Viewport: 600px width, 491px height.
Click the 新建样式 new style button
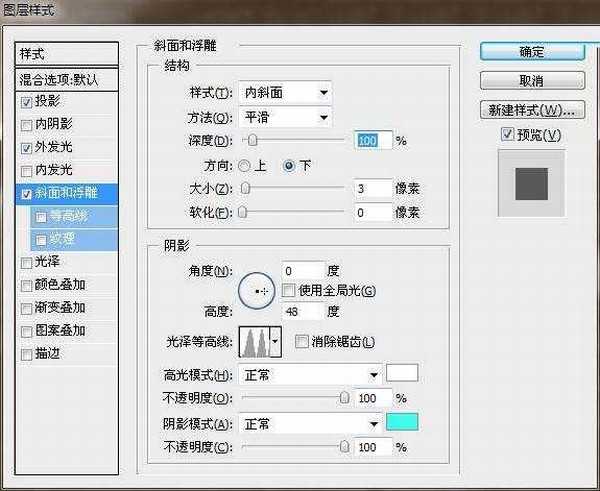[532, 109]
